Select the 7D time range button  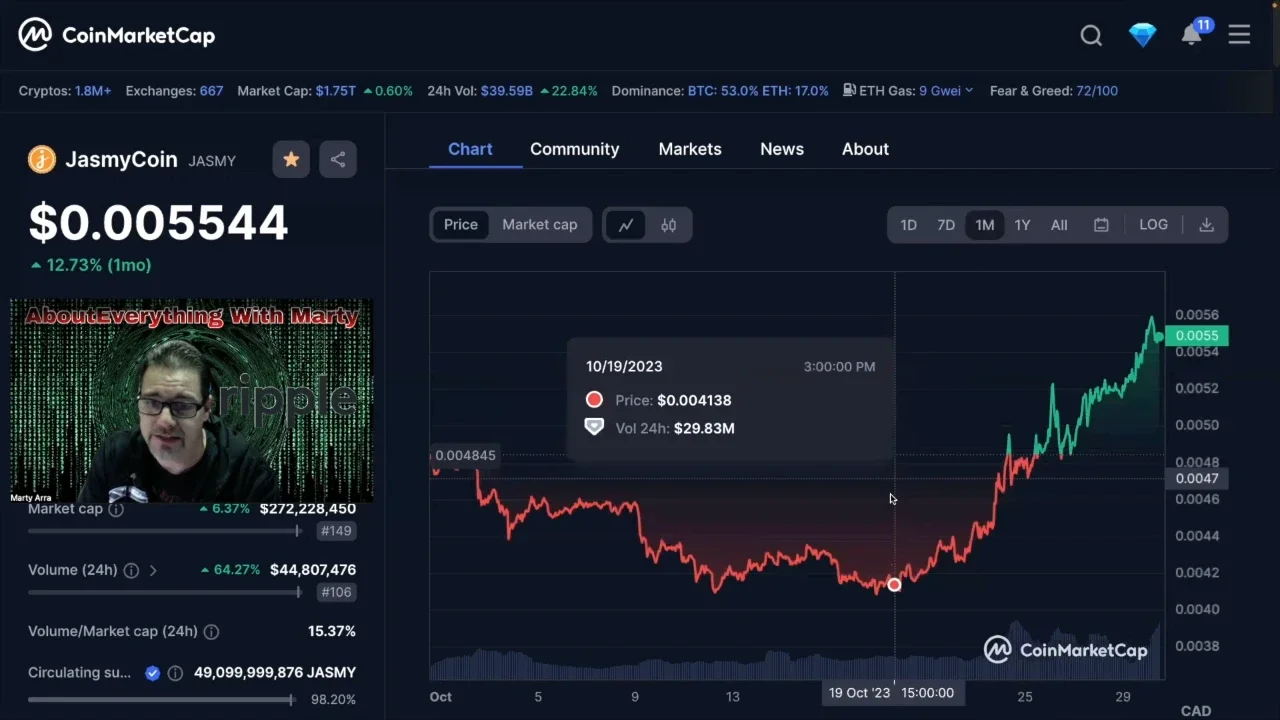(x=945, y=225)
